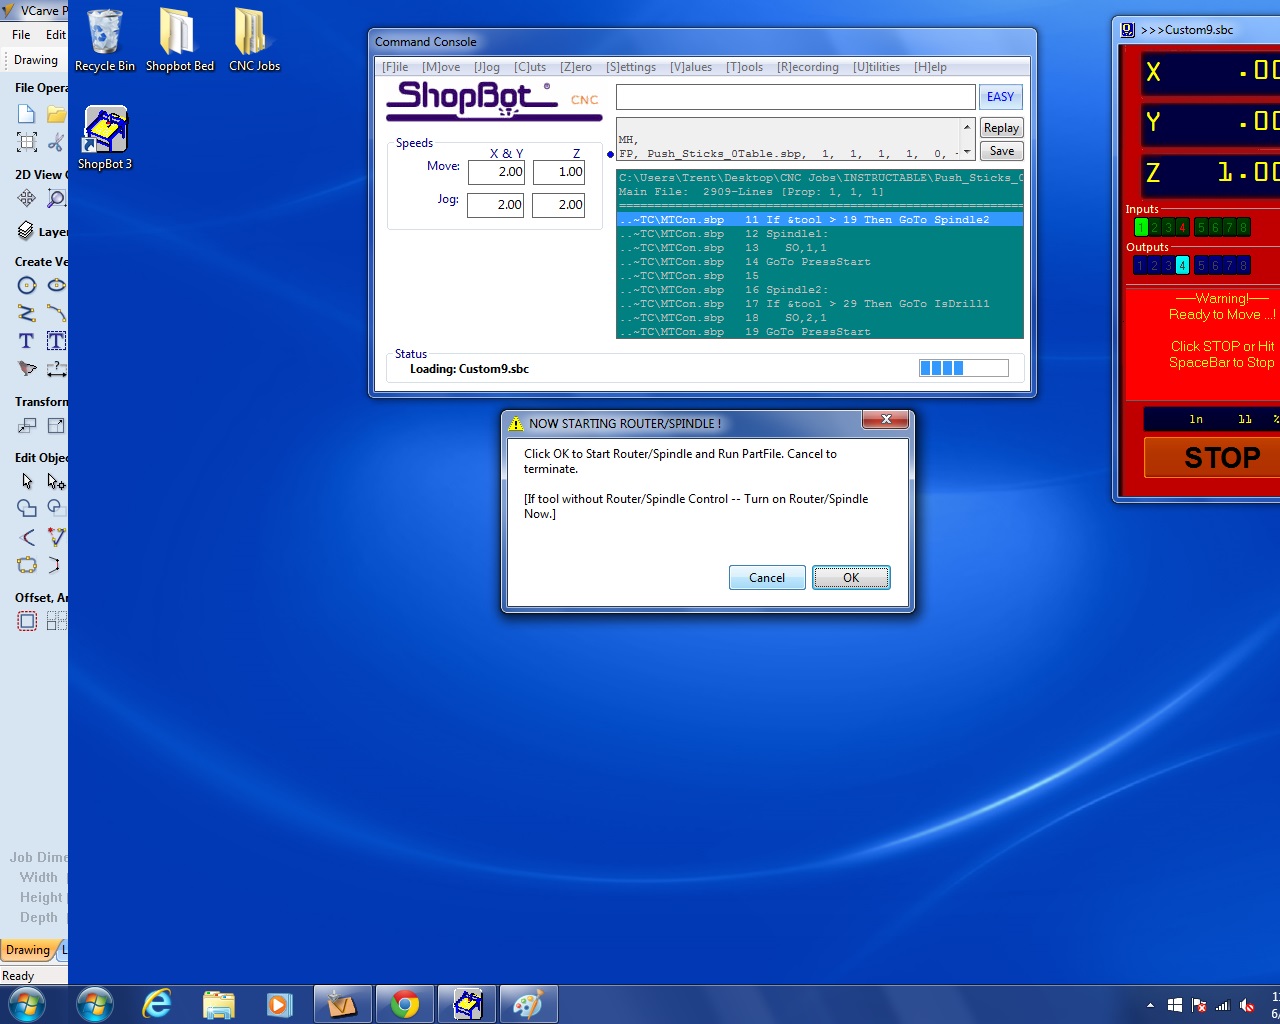The height and width of the screenshot is (1024, 1280).
Task: Toggle Output 1 in the position window
Action: point(1140,265)
